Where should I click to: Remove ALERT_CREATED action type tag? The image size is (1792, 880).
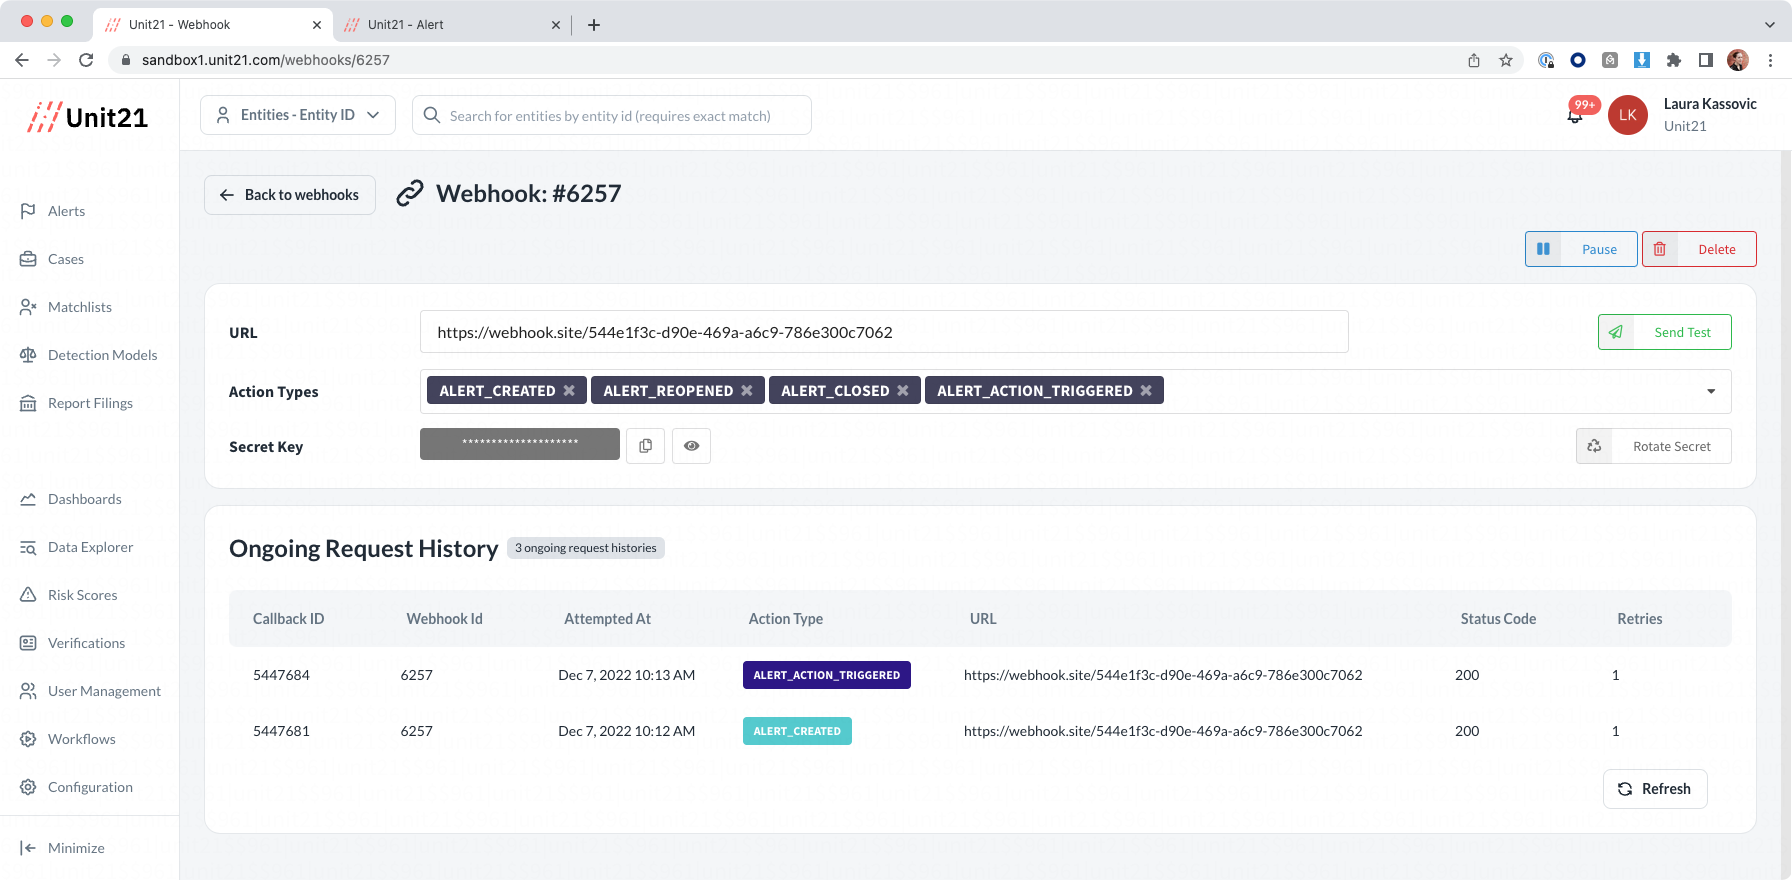(x=569, y=391)
